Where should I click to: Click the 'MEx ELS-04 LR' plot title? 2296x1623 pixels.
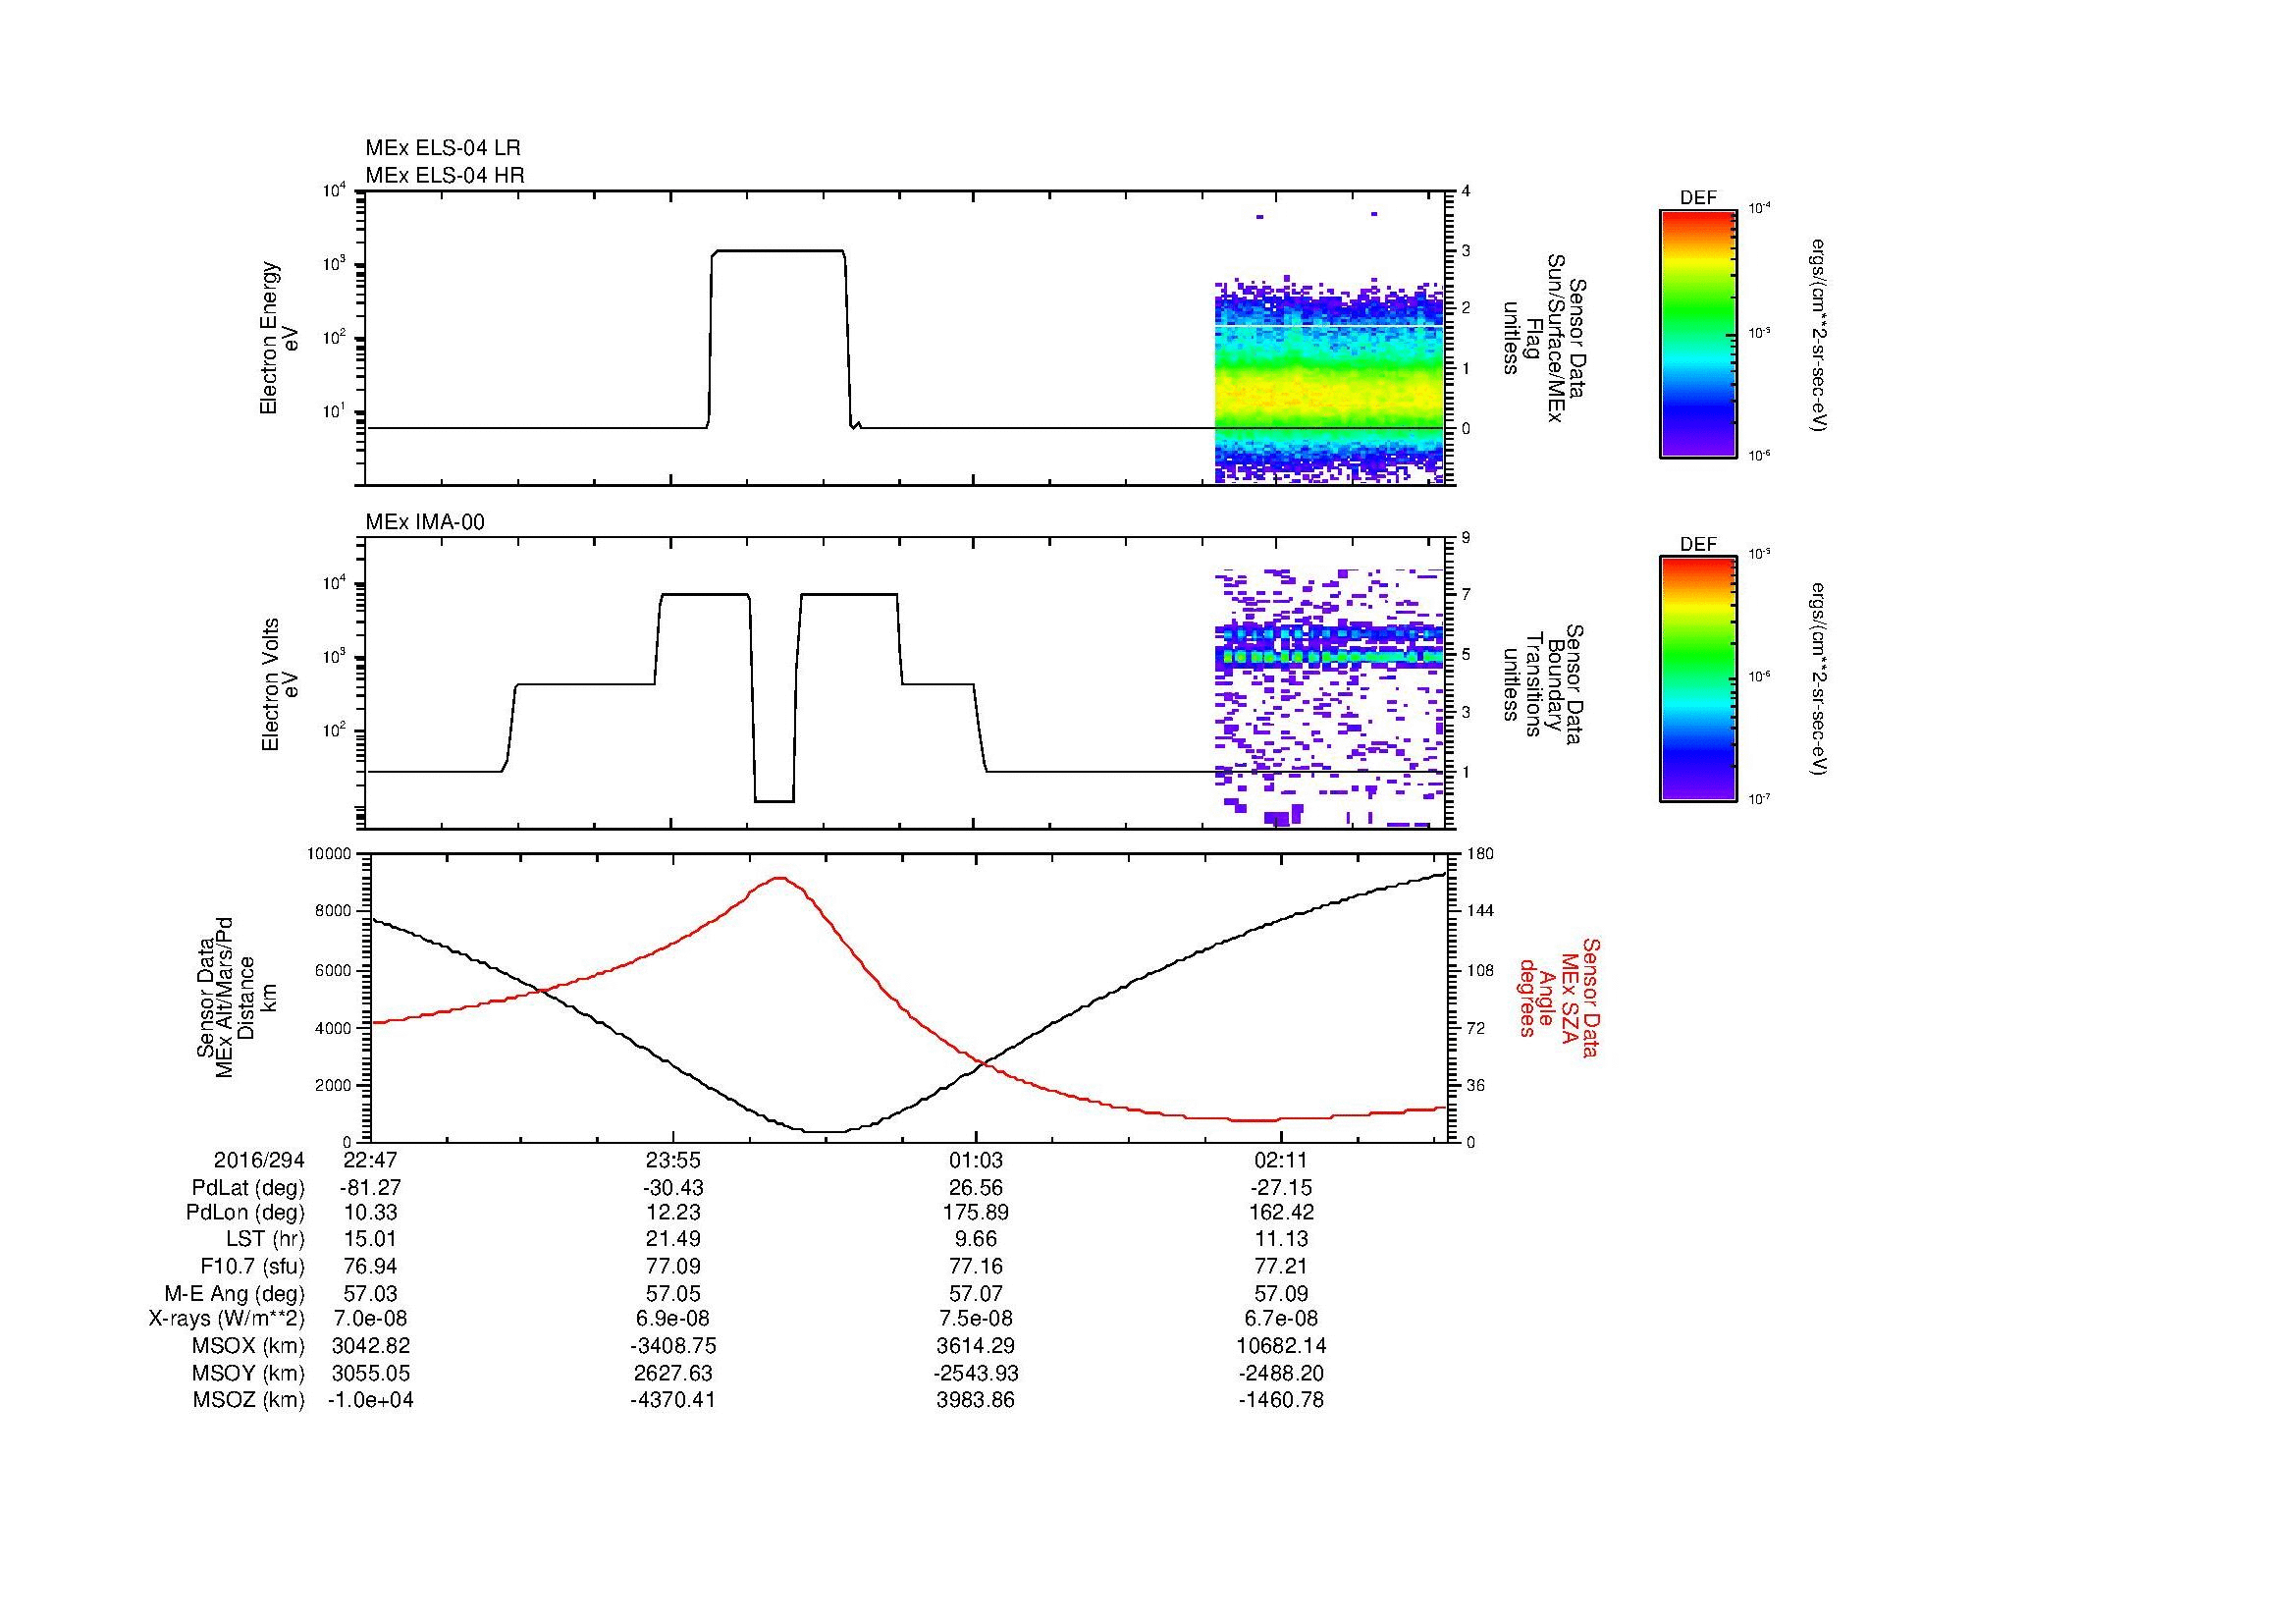[442, 148]
